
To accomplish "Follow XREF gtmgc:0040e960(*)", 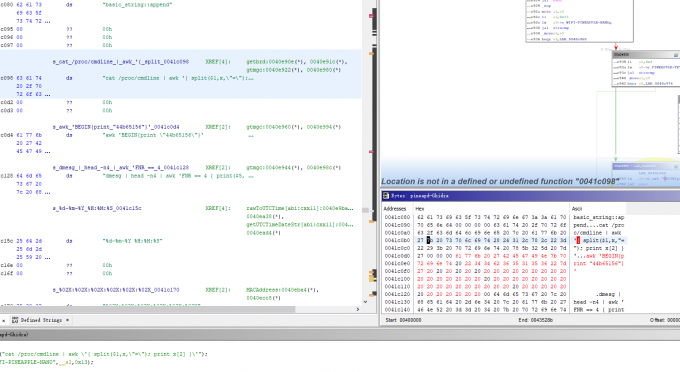I will pos(275,127).
